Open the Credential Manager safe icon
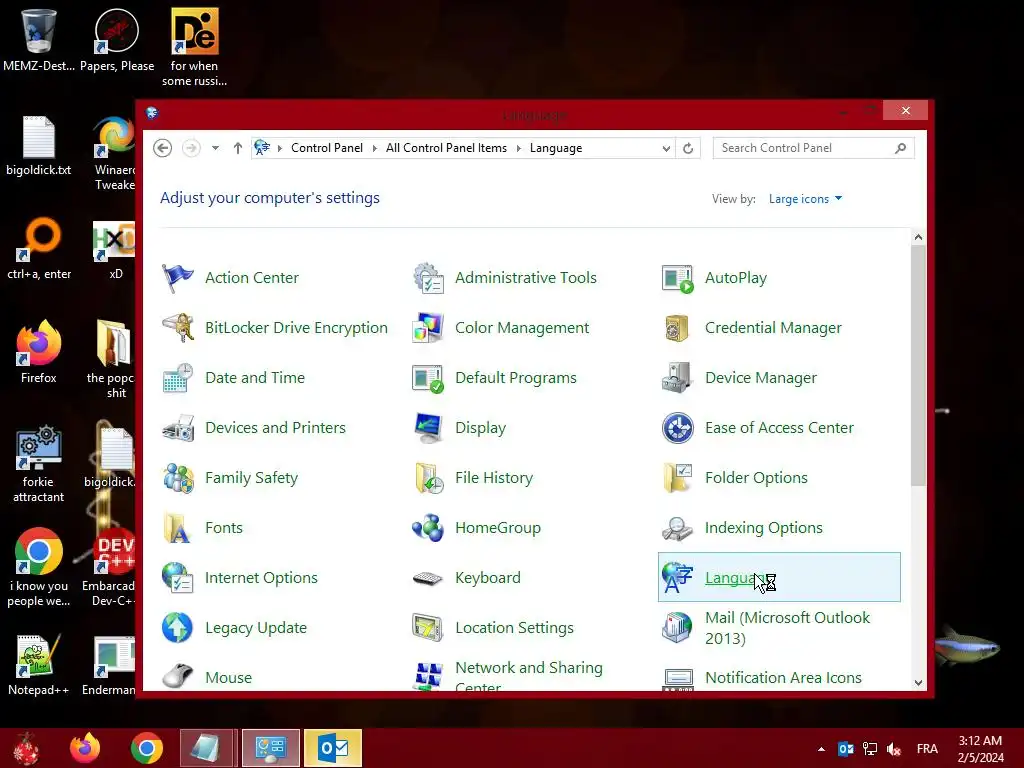 pos(678,328)
